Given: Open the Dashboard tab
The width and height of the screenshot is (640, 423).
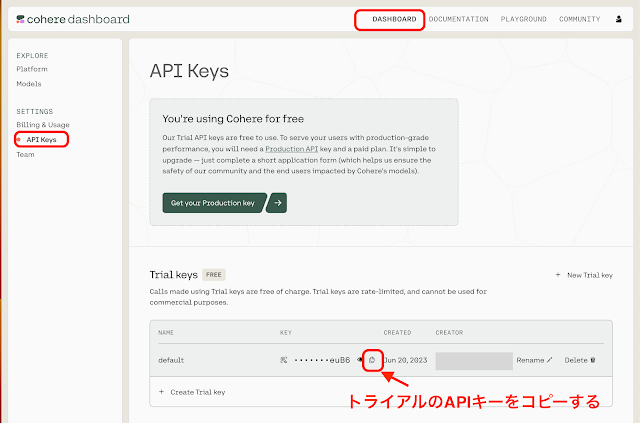Looking at the screenshot, I should pos(394,19).
